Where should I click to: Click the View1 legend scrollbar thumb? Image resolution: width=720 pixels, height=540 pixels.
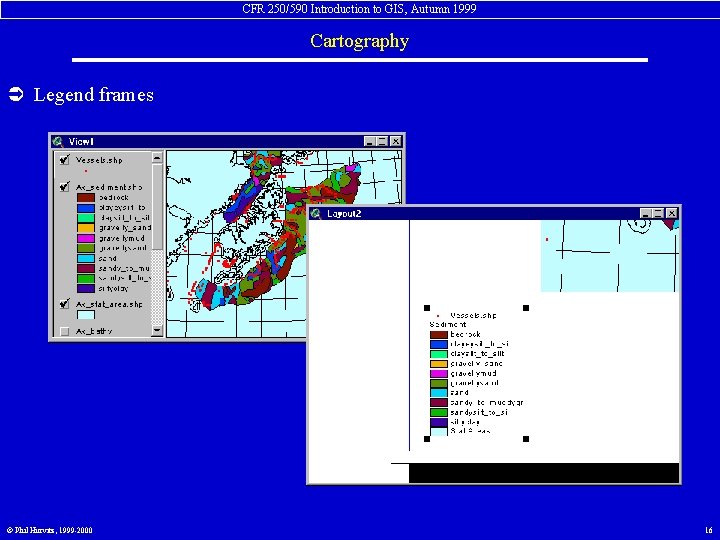click(x=157, y=207)
